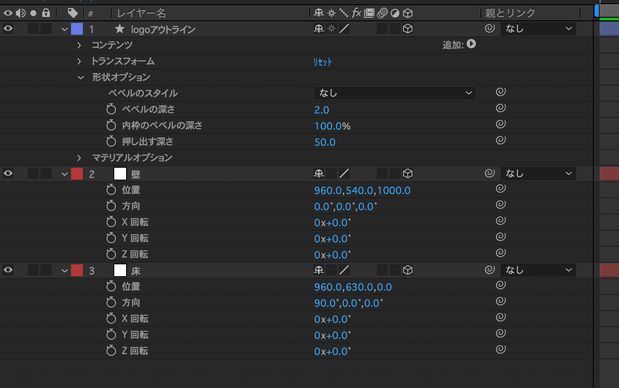Screen dimensions: 619x388
Task: Click 押し出す深さ value 50.0
Action: (x=325, y=142)
